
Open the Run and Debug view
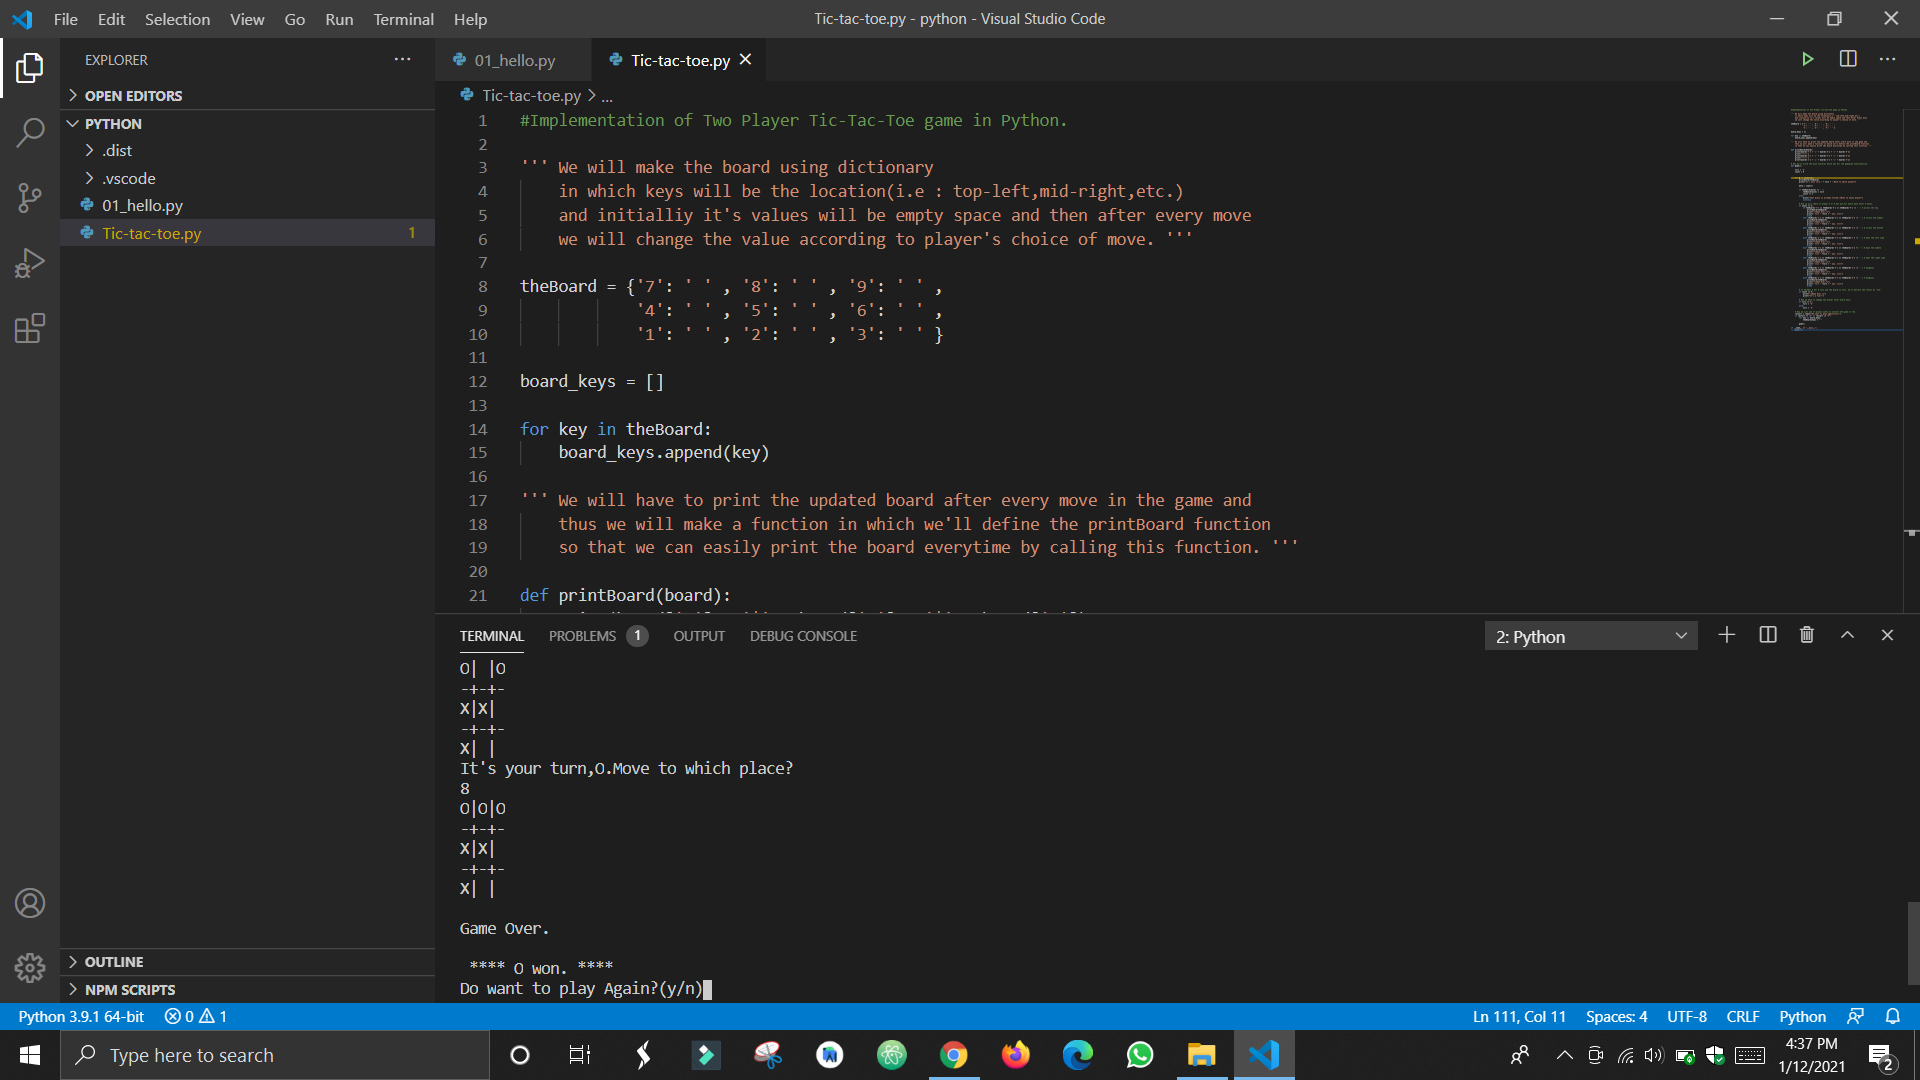pyautogui.click(x=30, y=263)
